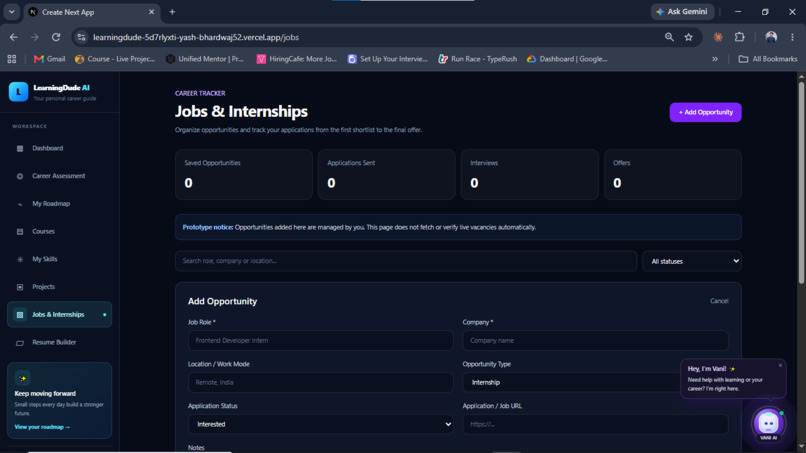806x453 pixels.
Task: Click the + Add Opportunity button
Action: coord(705,112)
